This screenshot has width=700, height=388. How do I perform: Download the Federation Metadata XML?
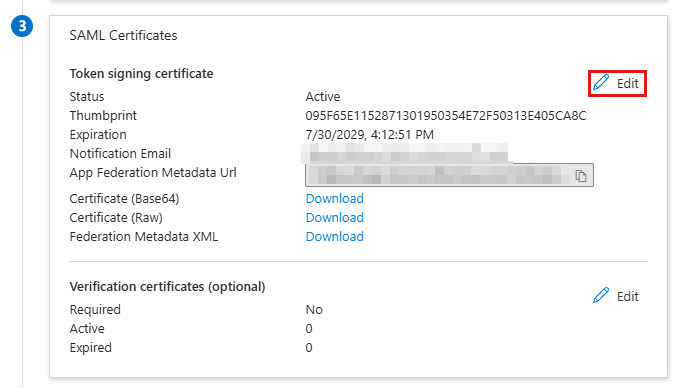pyautogui.click(x=334, y=236)
